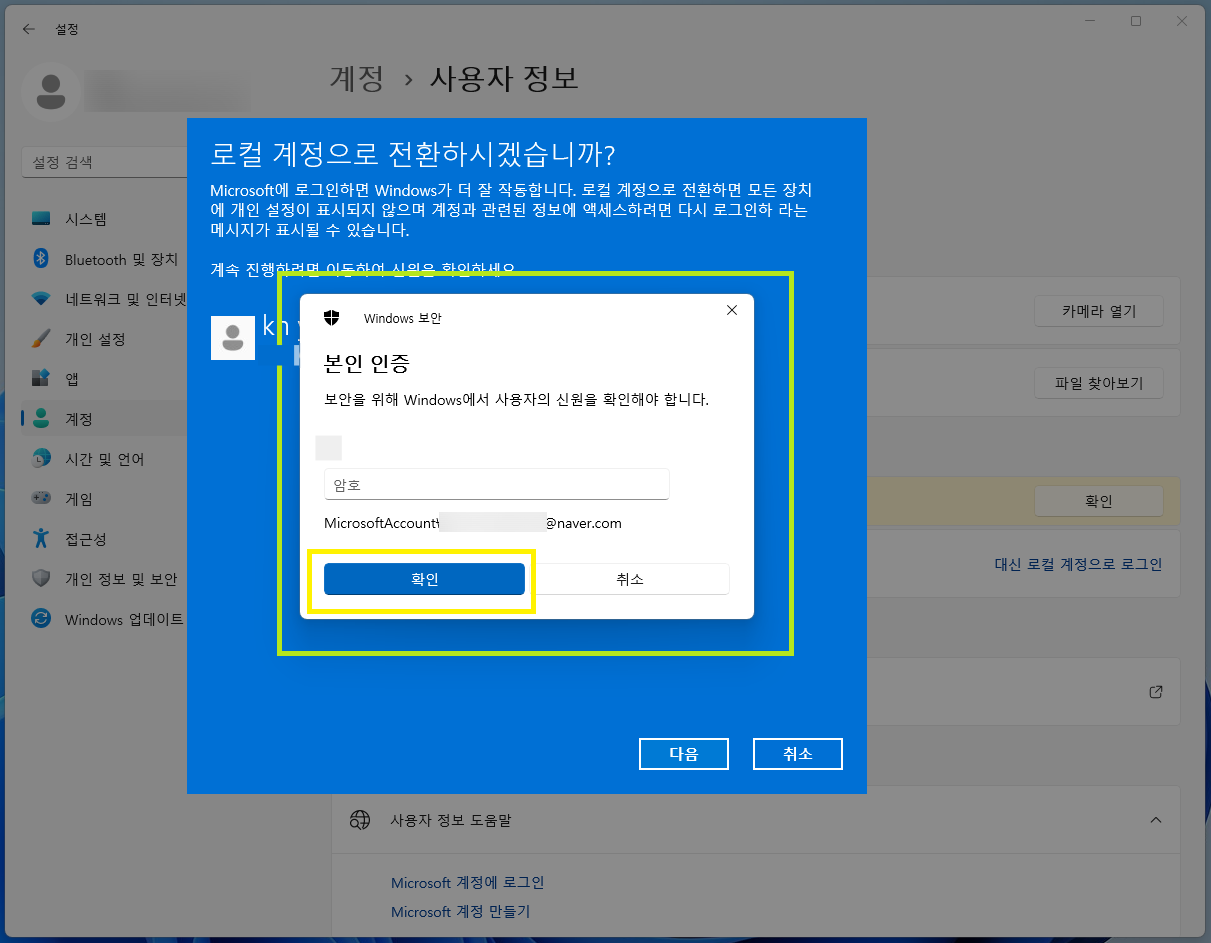This screenshot has width=1211, height=943.
Task: Click the 확인 button in the yellow banner
Action: tap(1099, 501)
